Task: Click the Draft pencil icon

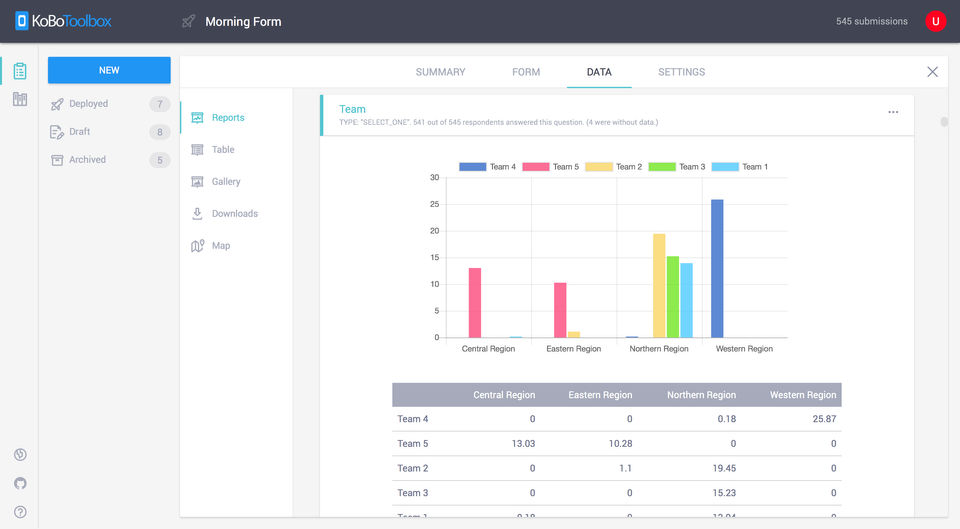Action: click(x=57, y=132)
